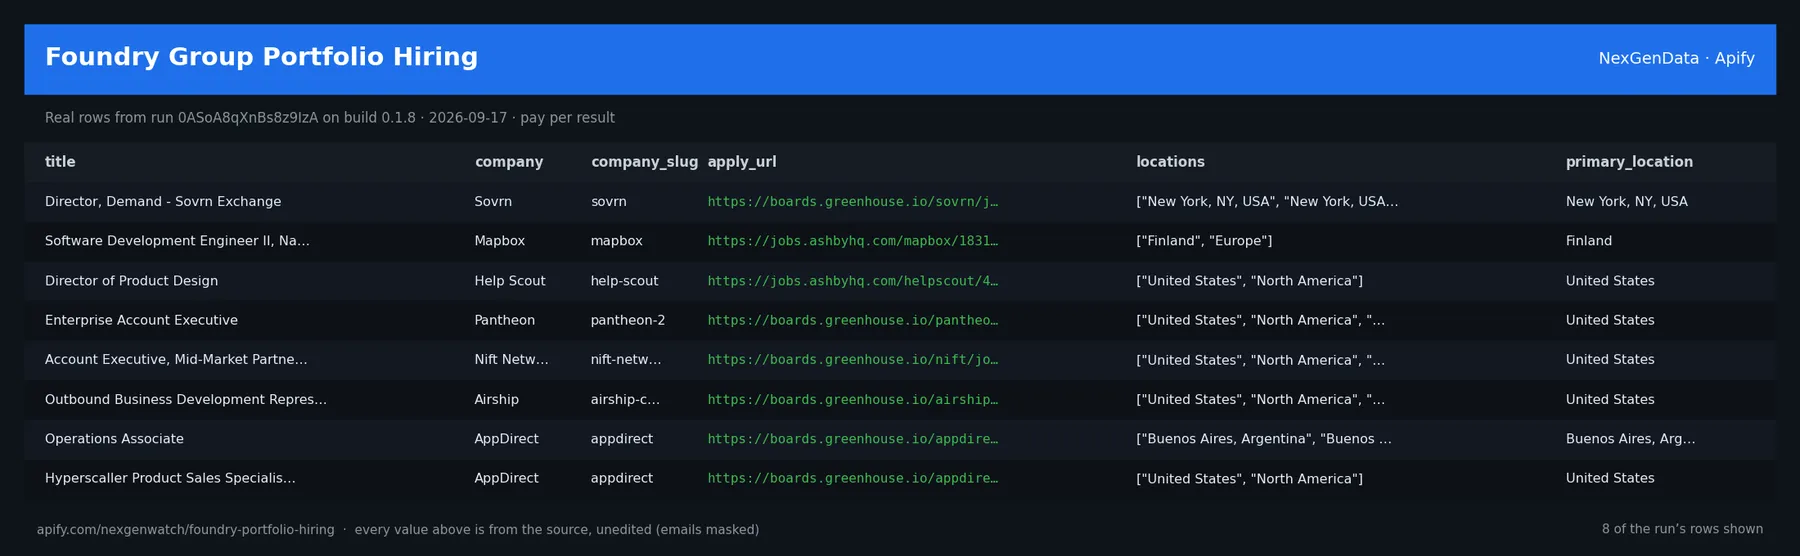Click the 'NexGenData · Apify' header label
Viewport: 1800px width, 556px height.
coord(1676,58)
